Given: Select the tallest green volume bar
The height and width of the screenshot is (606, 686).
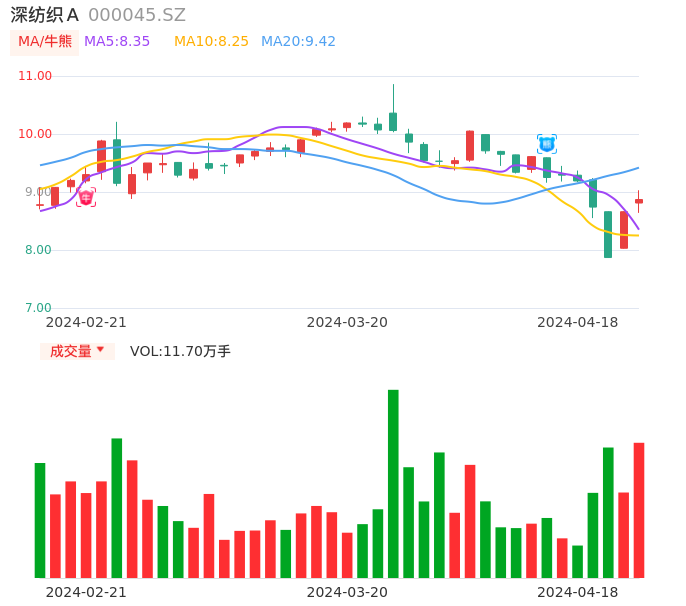Looking at the screenshot, I should tap(393, 483).
